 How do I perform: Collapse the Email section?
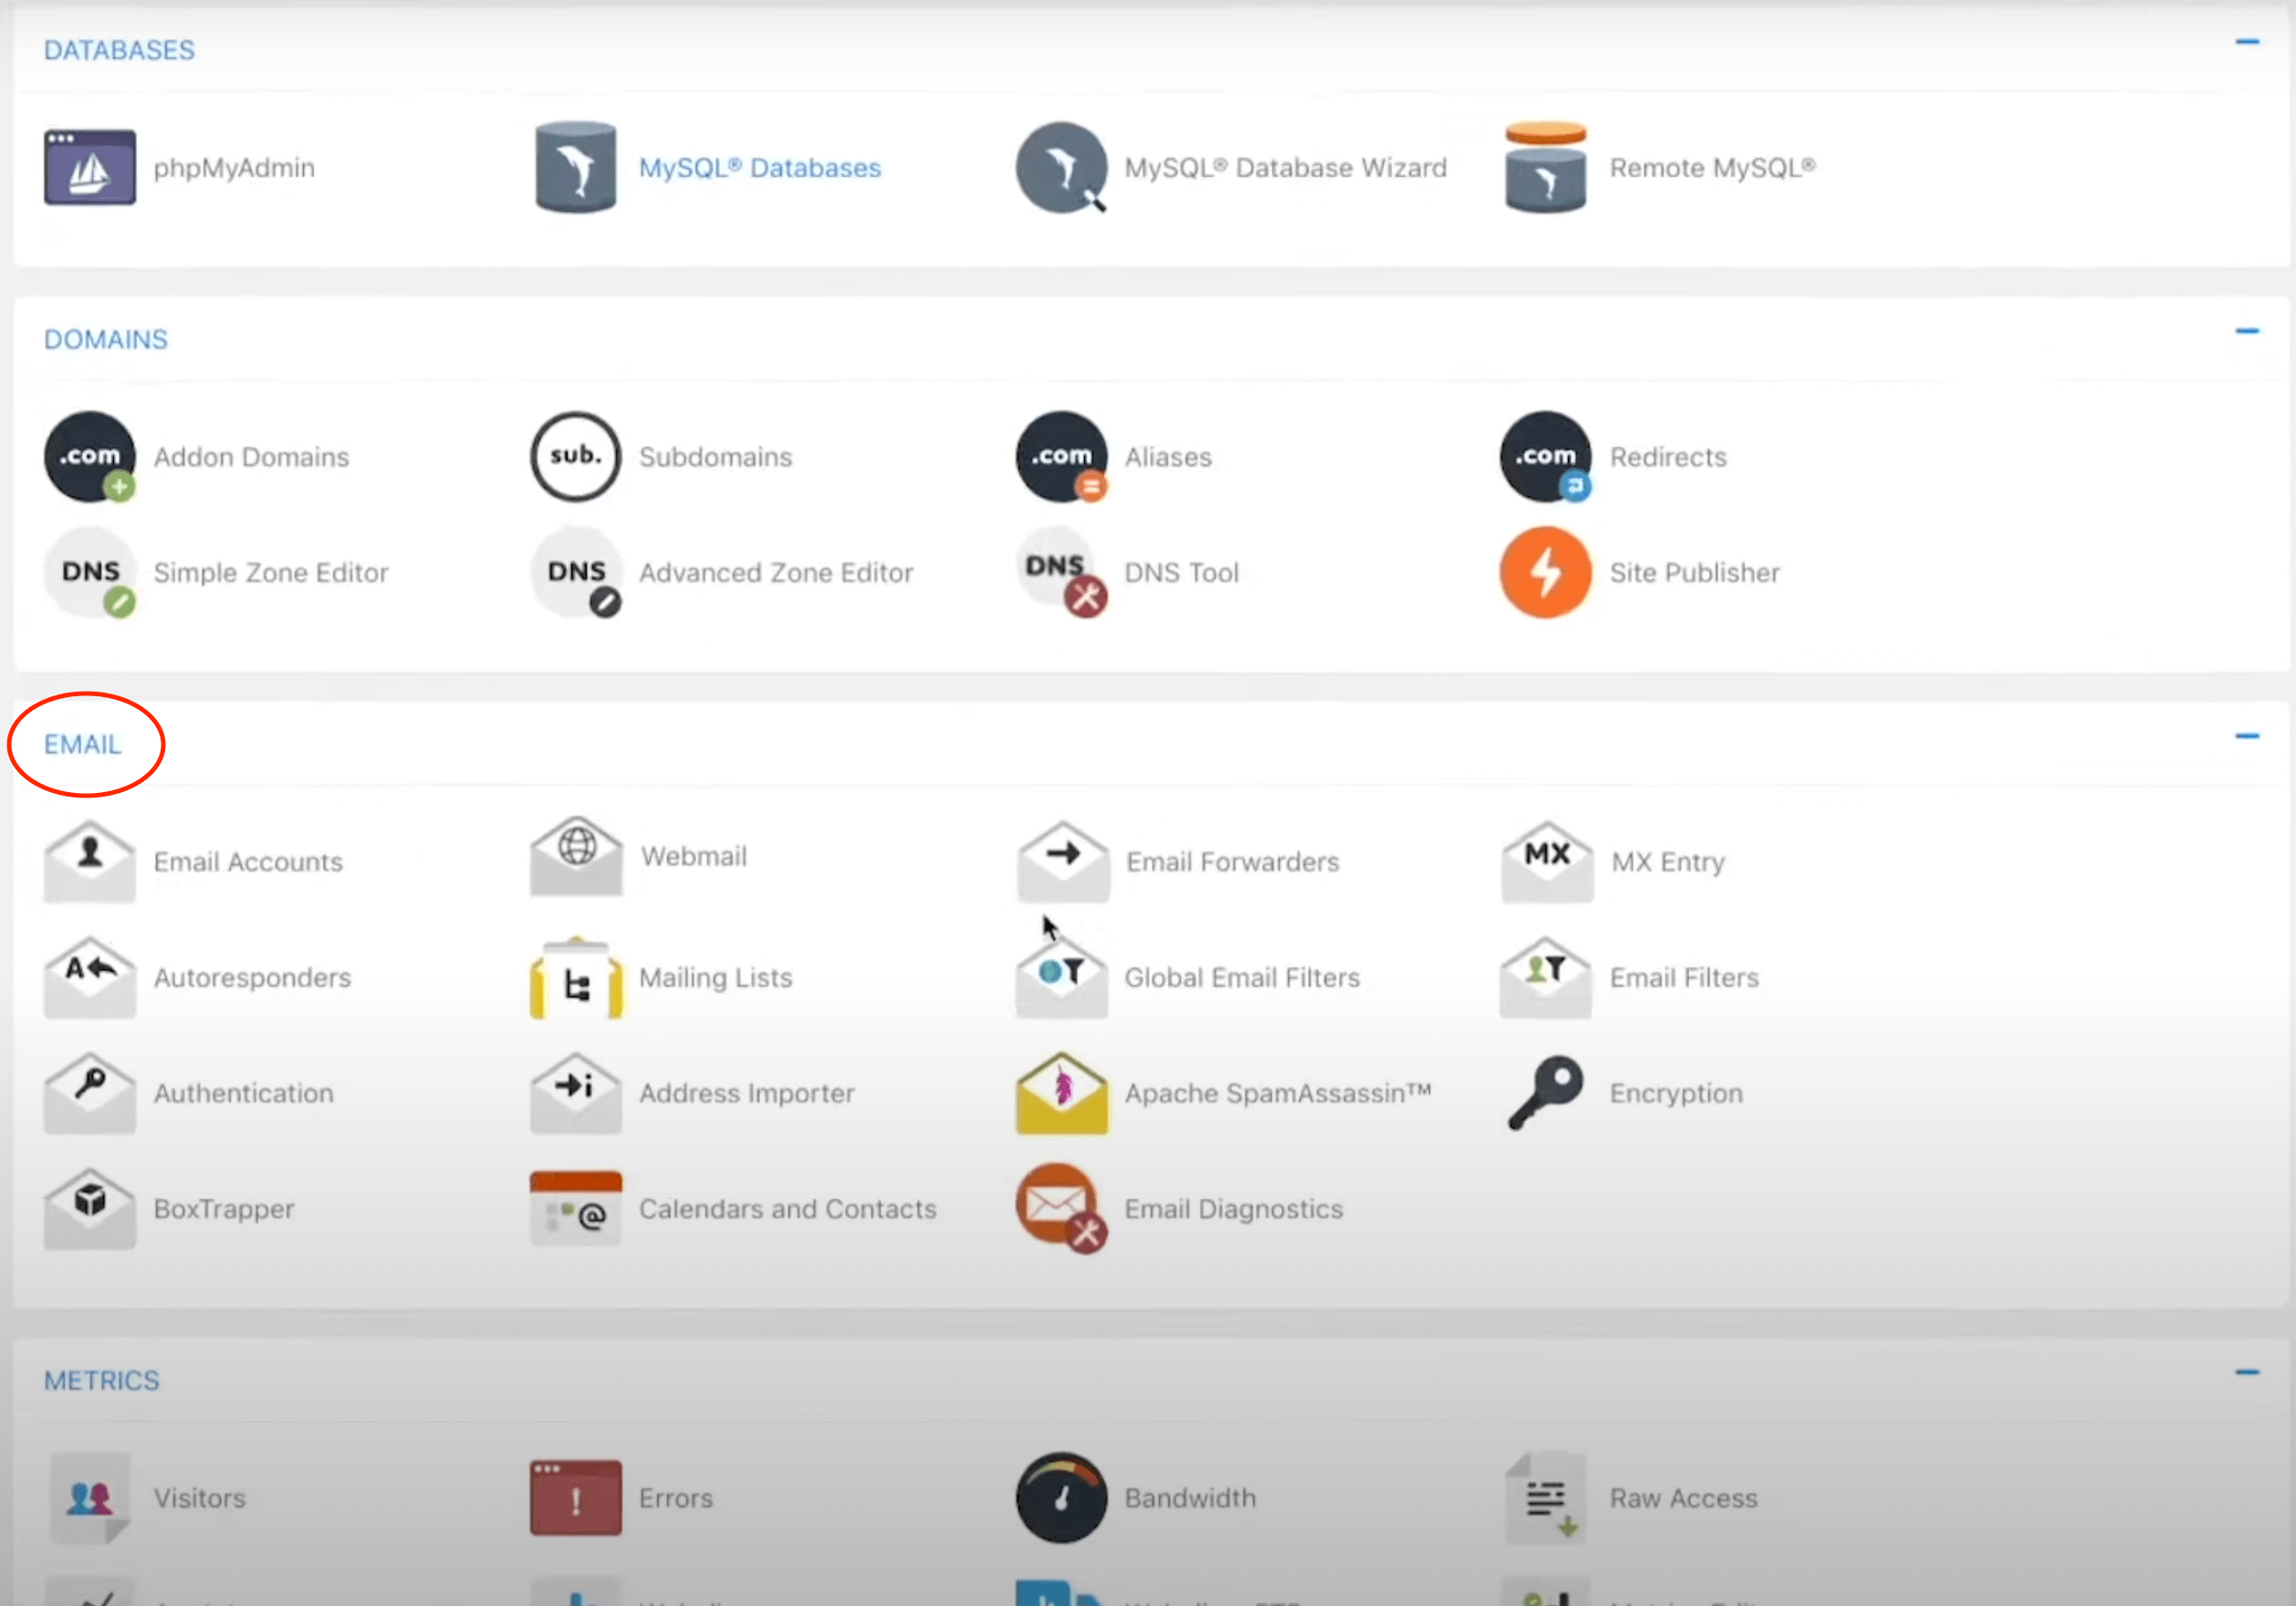[x=2247, y=736]
